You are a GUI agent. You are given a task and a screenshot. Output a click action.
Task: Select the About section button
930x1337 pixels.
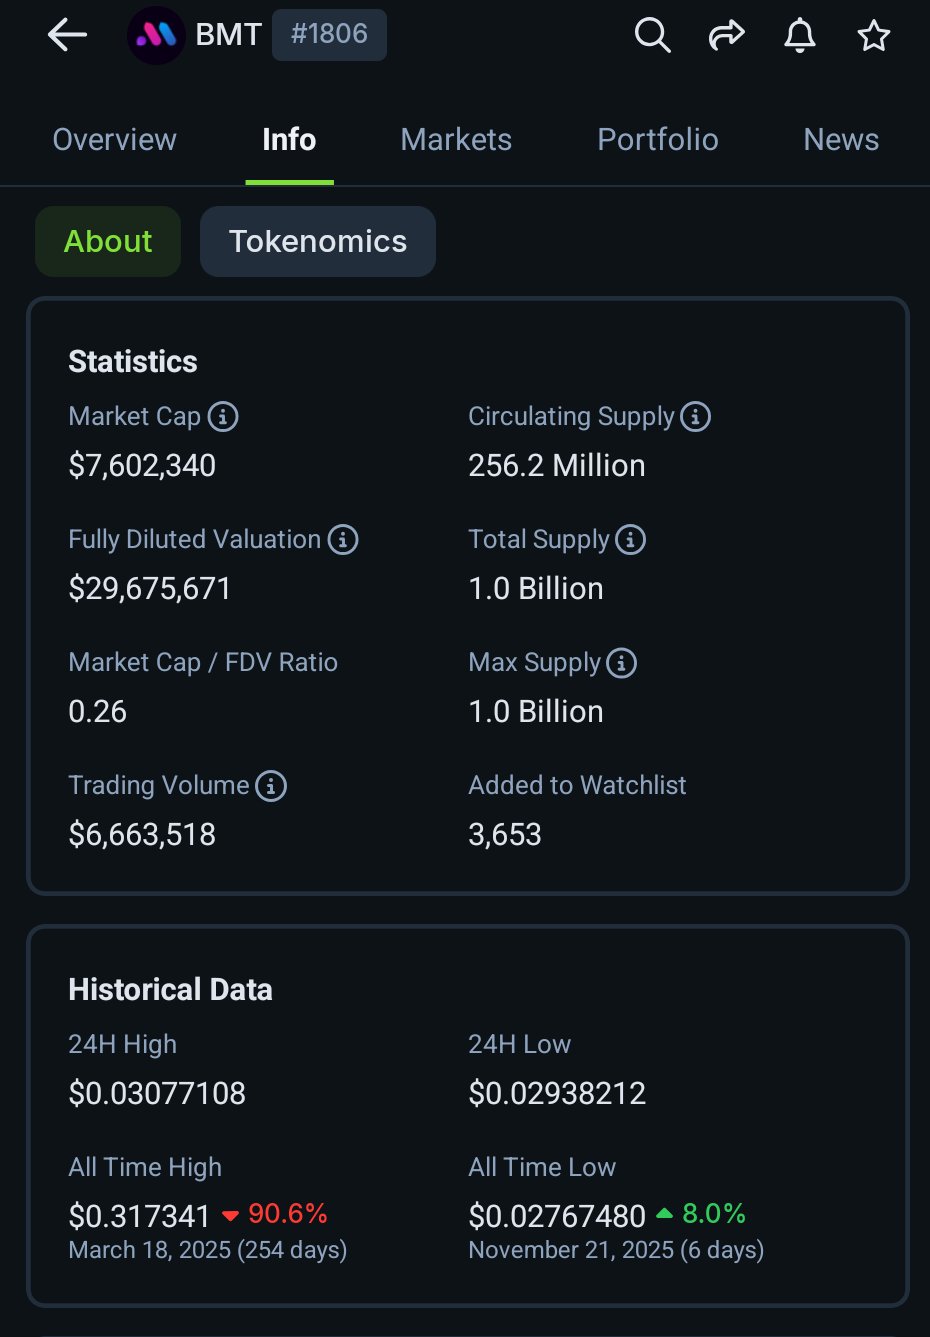tap(108, 241)
